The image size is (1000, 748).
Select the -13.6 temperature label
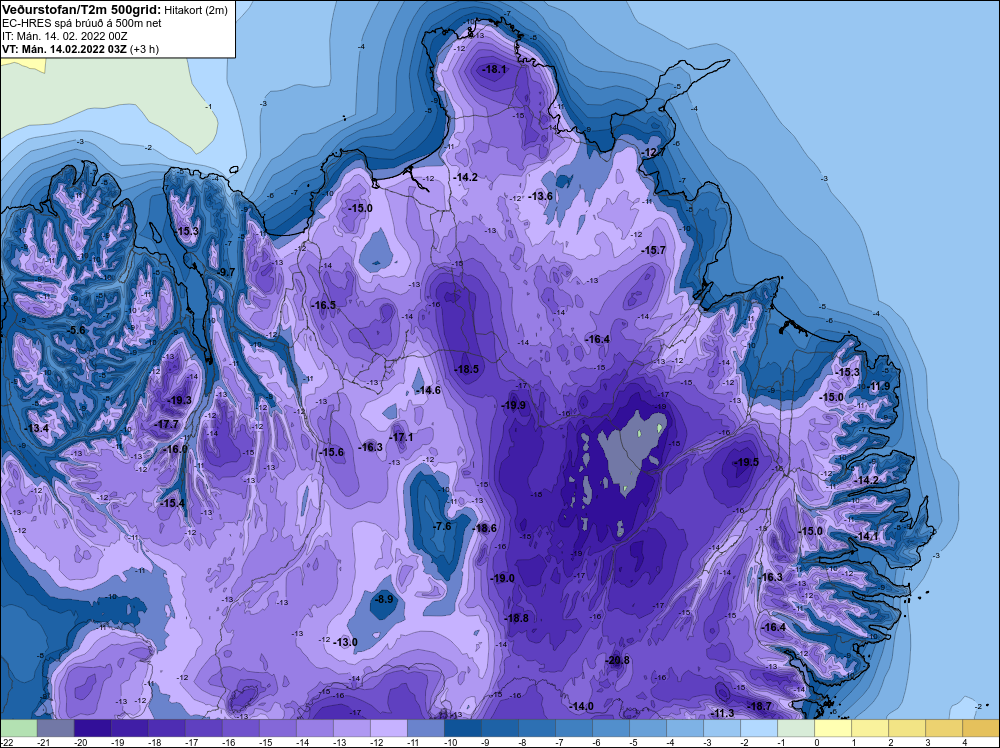click(x=541, y=196)
